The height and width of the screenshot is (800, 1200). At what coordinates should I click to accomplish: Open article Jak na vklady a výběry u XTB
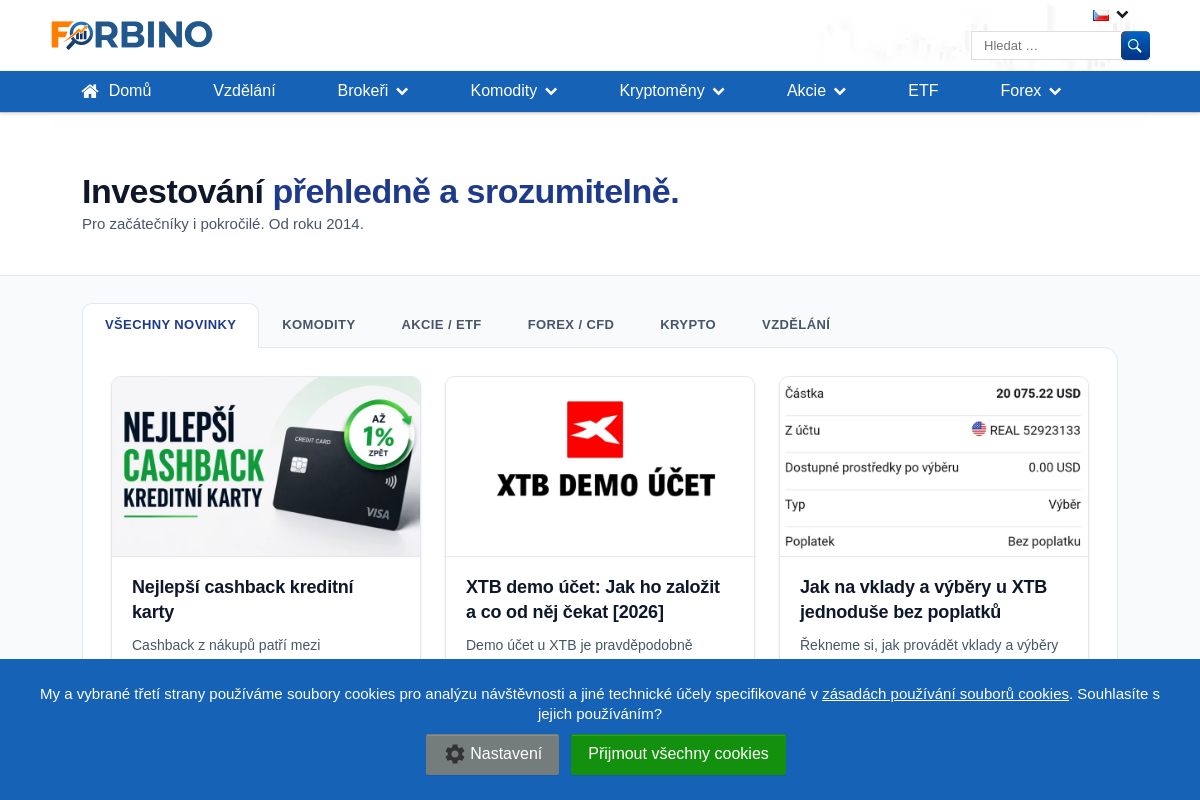pos(923,599)
